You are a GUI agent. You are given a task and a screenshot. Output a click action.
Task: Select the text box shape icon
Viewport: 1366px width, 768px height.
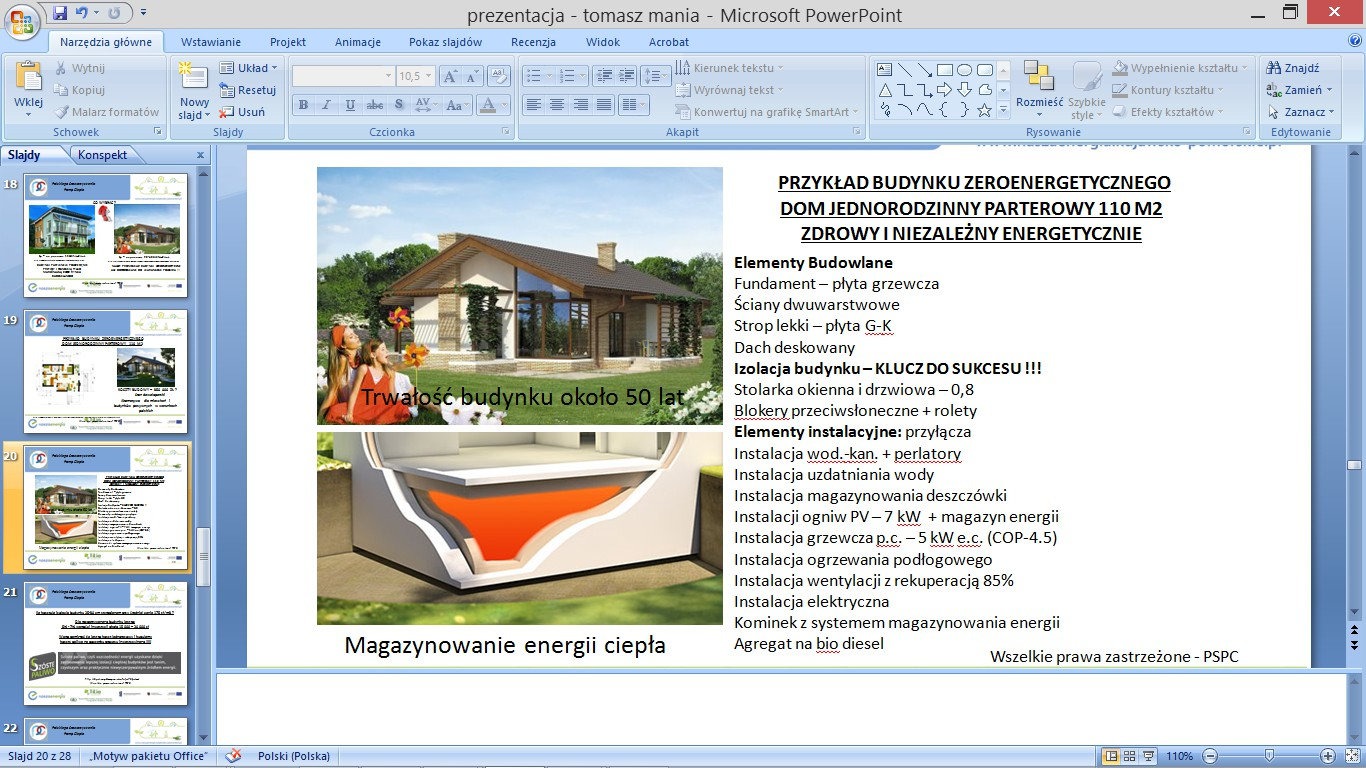click(x=884, y=69)
